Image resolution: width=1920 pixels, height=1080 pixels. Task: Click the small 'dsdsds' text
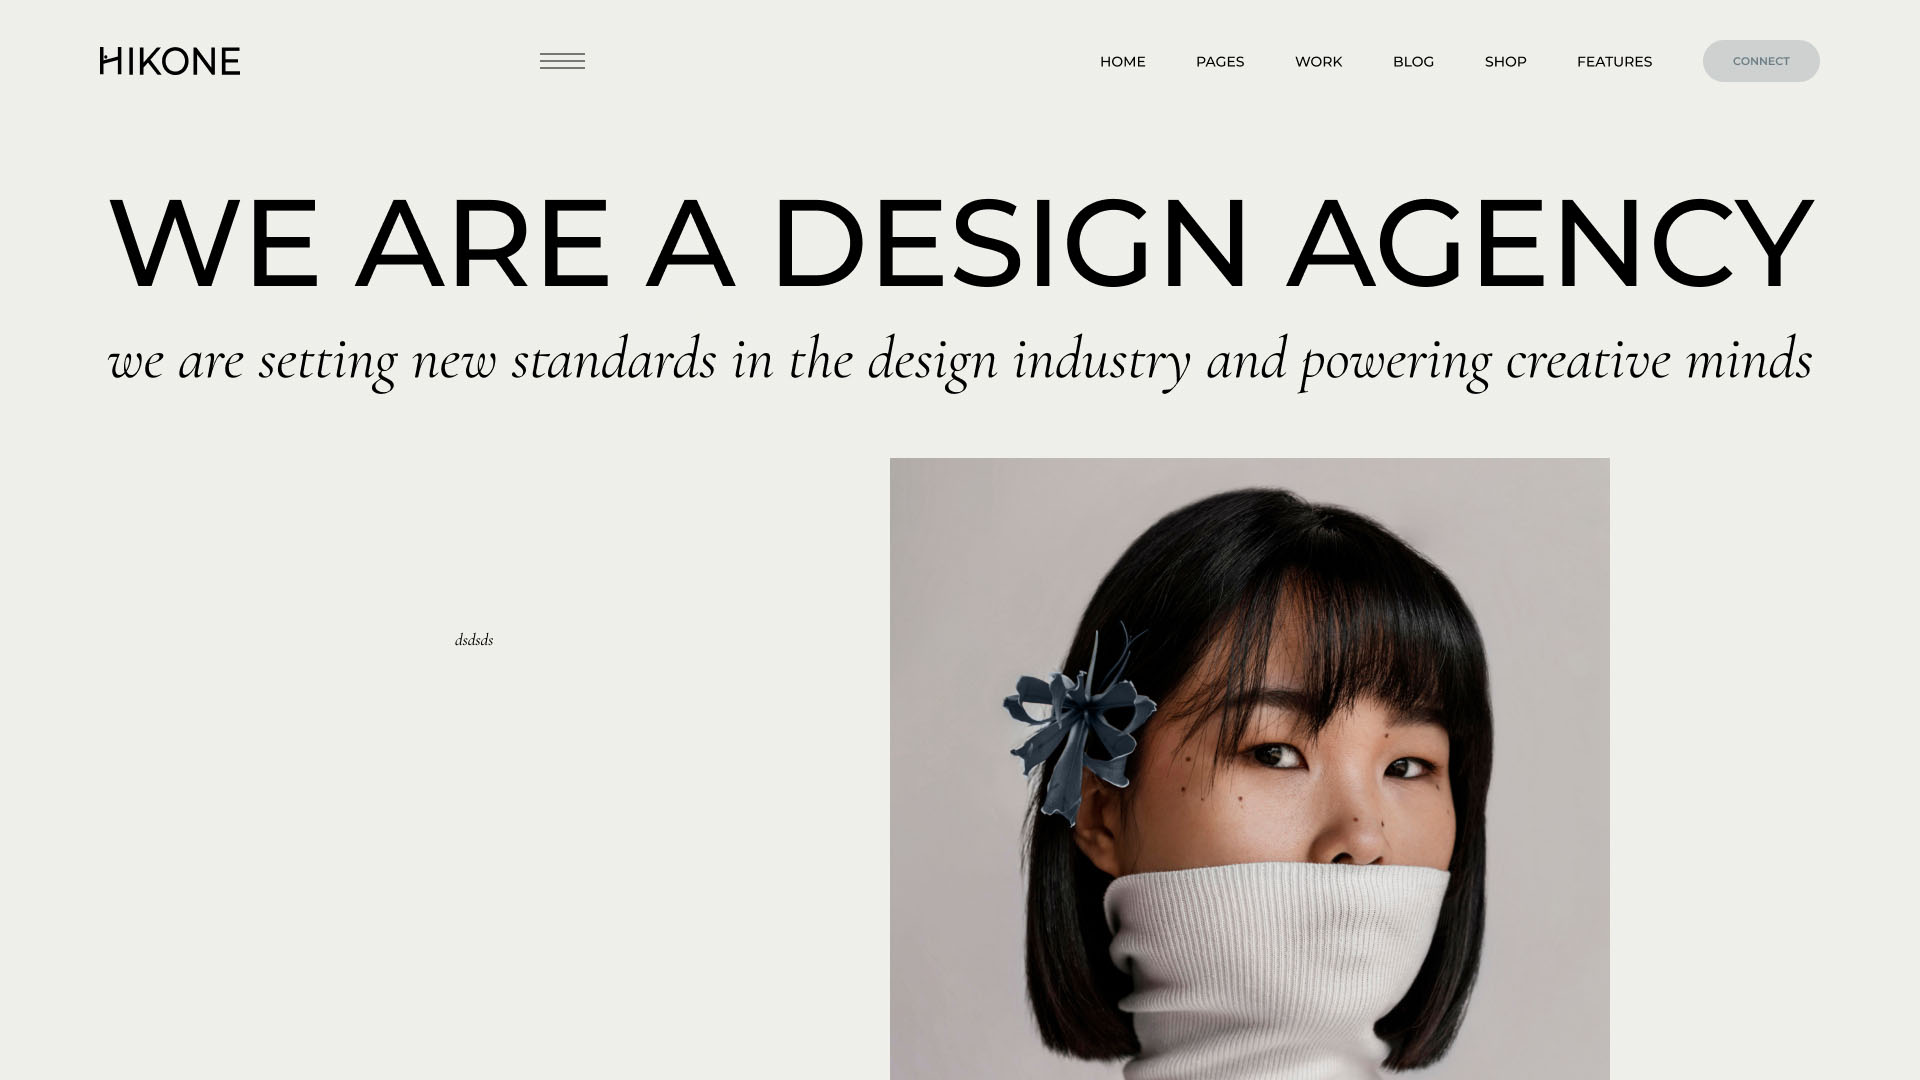474,640
